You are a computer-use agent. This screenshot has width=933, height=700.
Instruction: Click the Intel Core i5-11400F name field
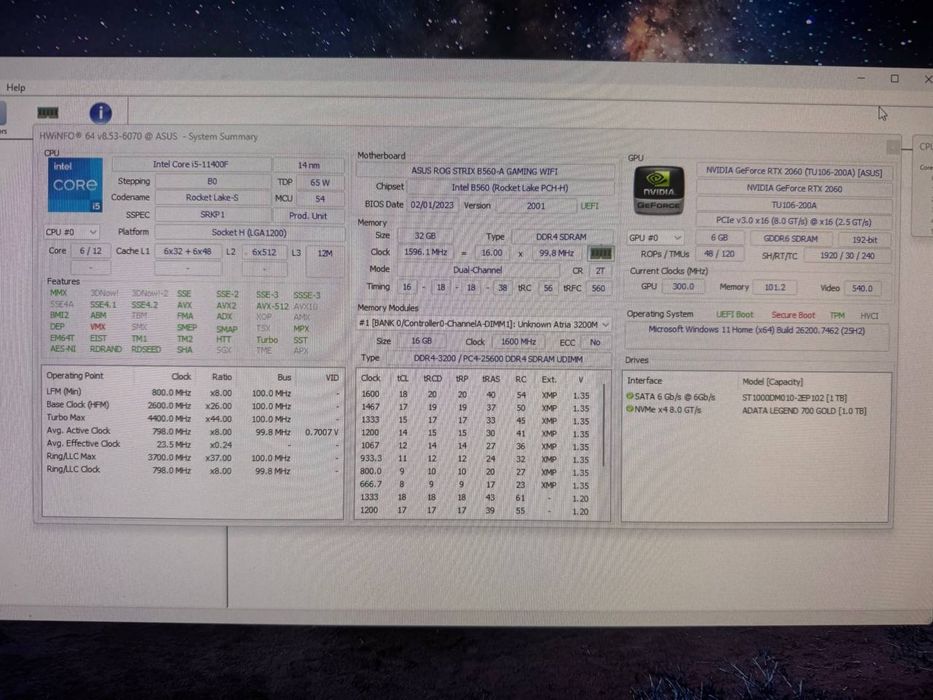[x=191, y=164]
